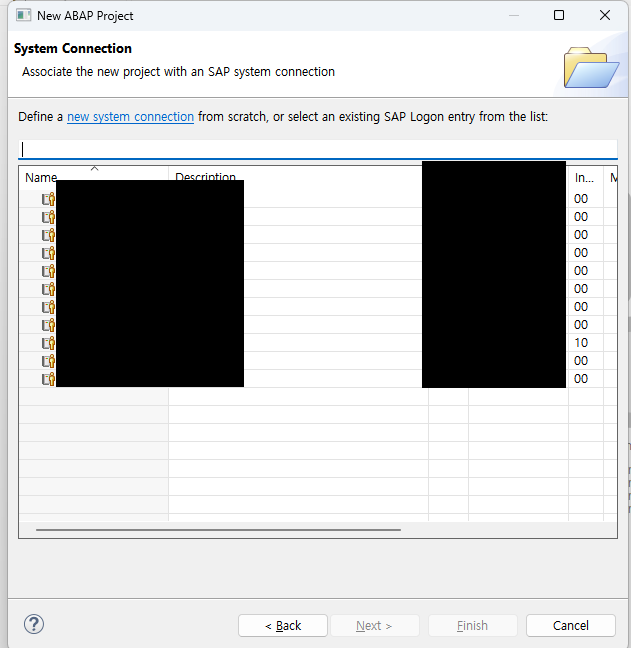631x648 pixels.
Task: Maximize the New ABAP Project window
Action: coord(559,15)
